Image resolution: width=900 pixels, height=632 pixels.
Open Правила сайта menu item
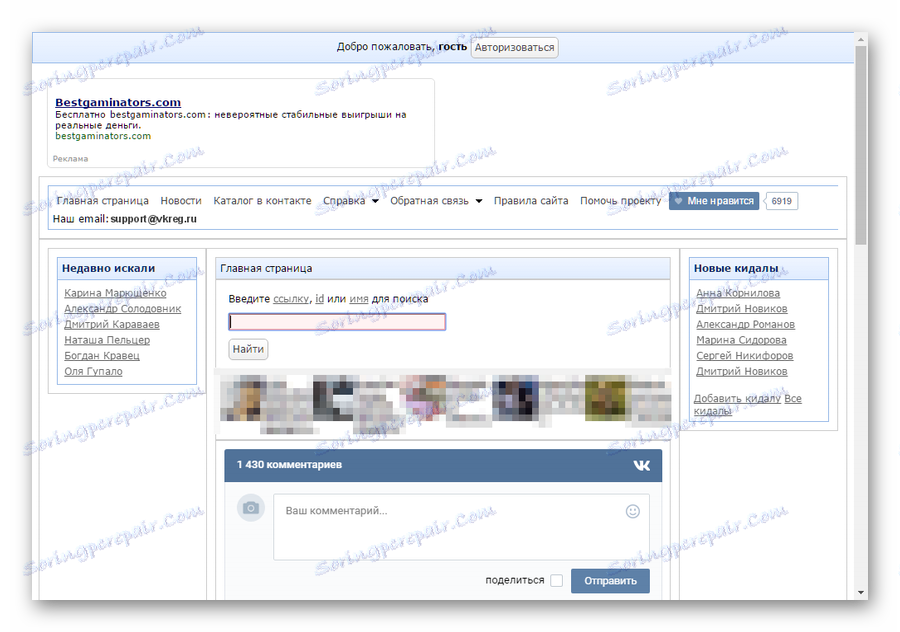click(531, 201)
